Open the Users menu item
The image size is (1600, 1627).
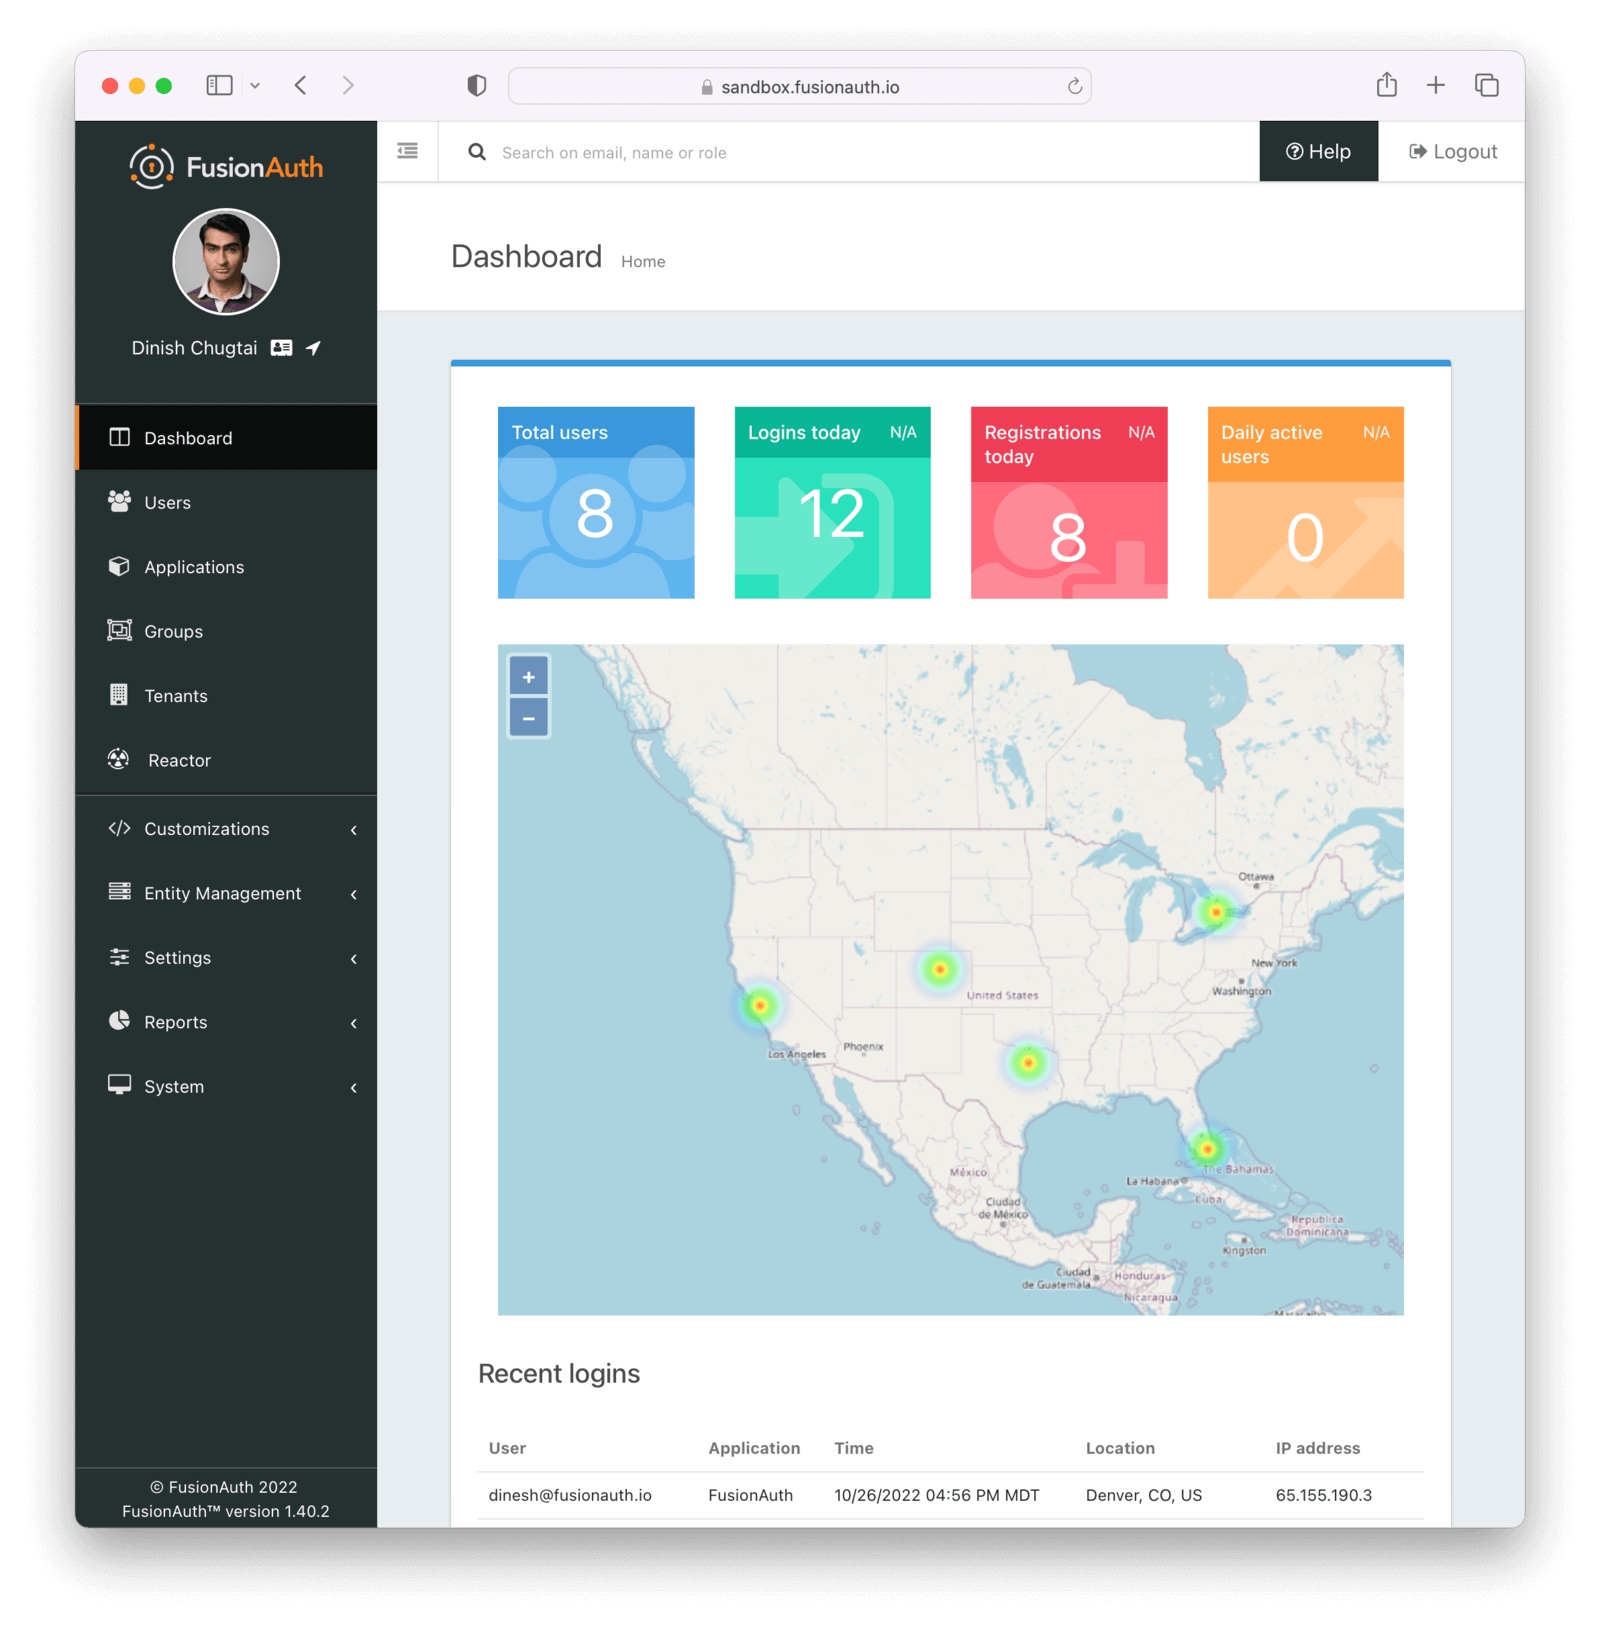(227, 502)
